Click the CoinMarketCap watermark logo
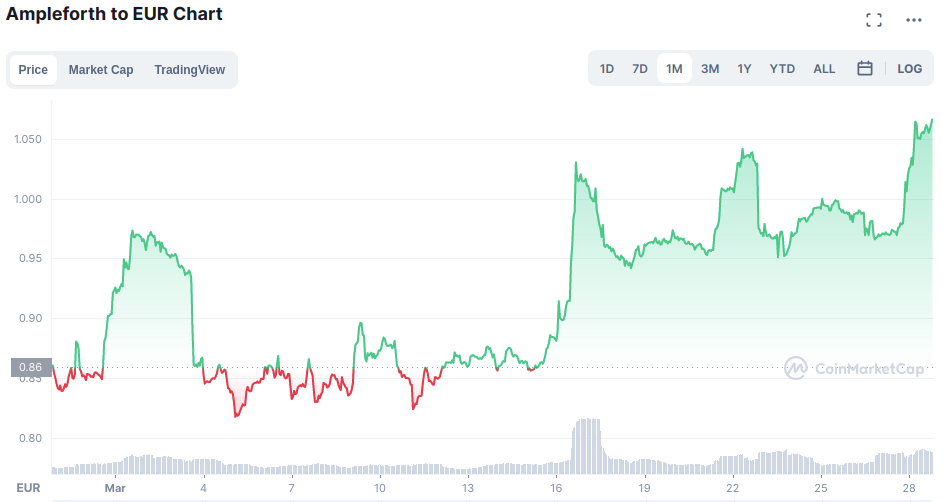The width and height of the screenshot is (943, 502). [x=854, y=368]
